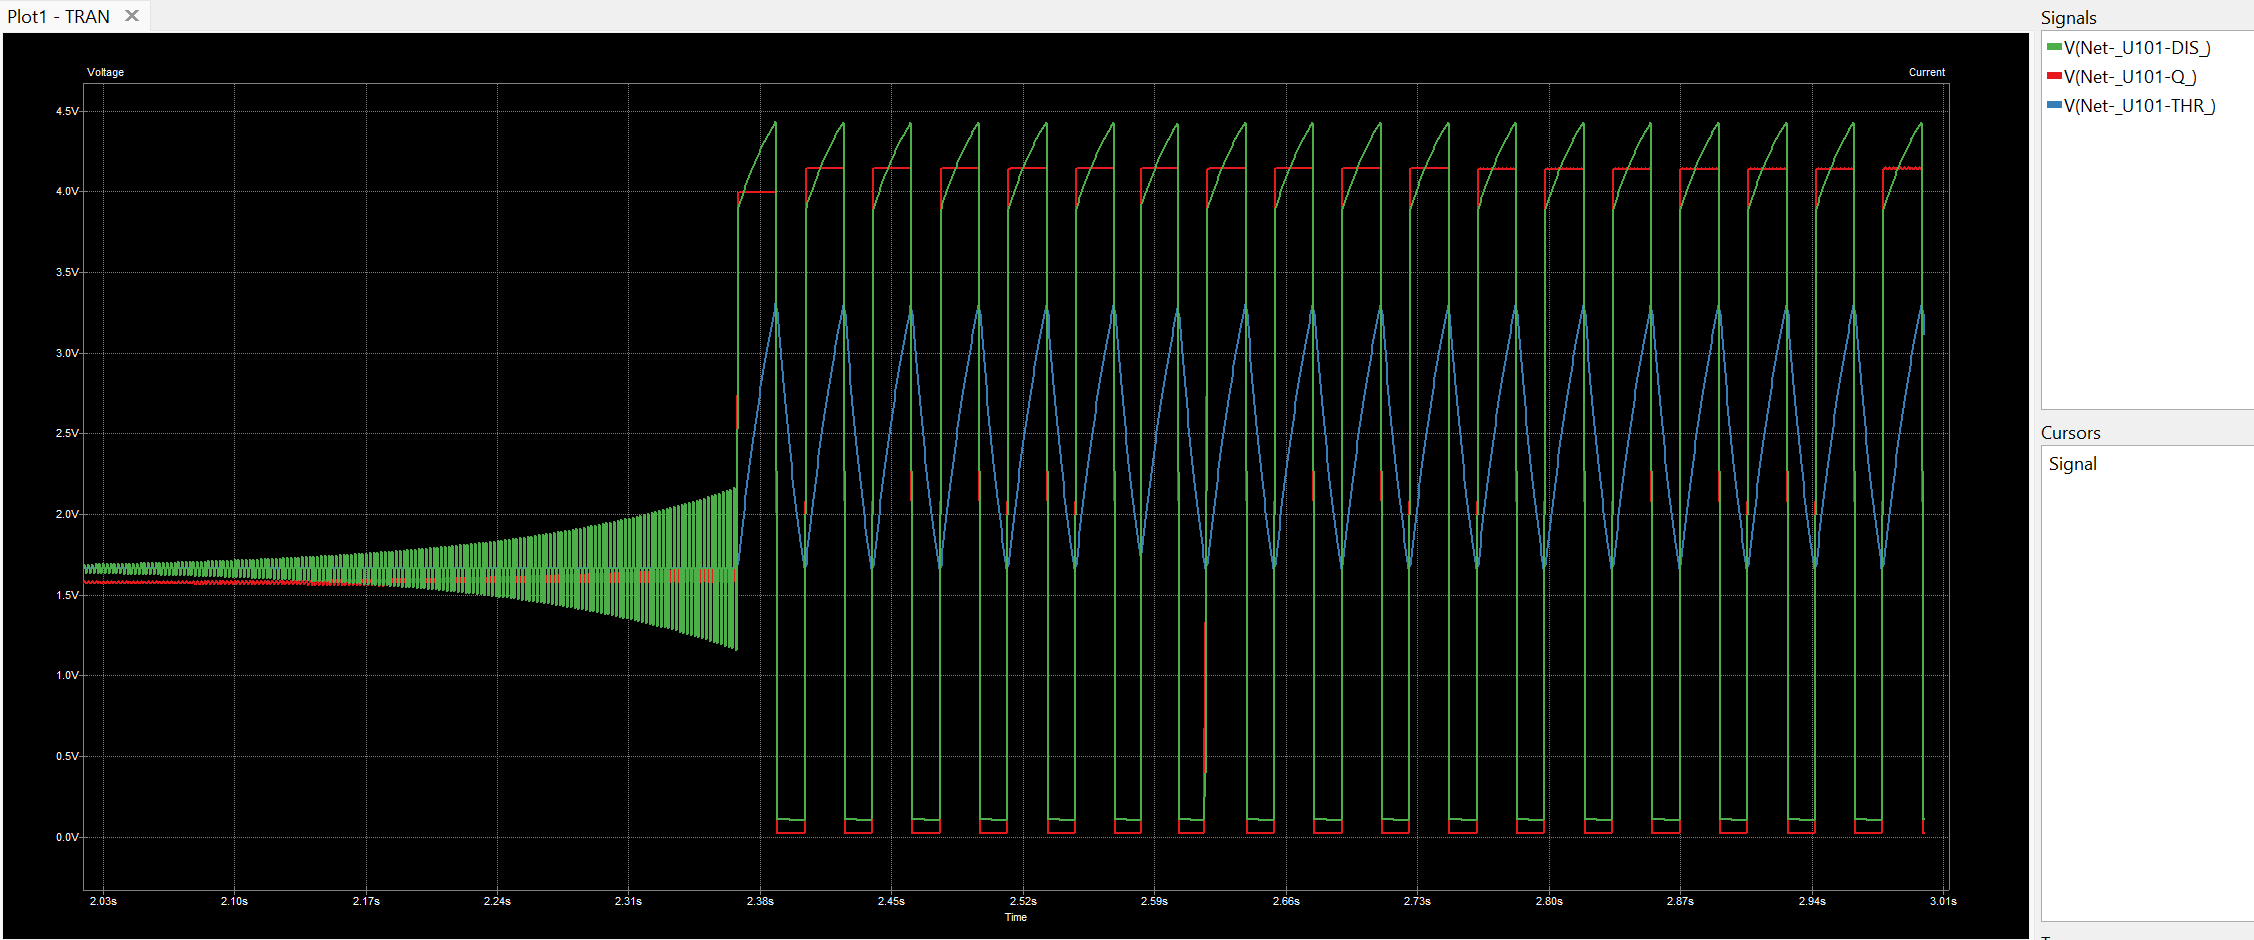Image resolution: width=2254 pixels, height=940 pixels.
Task: Click the 4.5V voltage axis tick
Action: [67, 111]
